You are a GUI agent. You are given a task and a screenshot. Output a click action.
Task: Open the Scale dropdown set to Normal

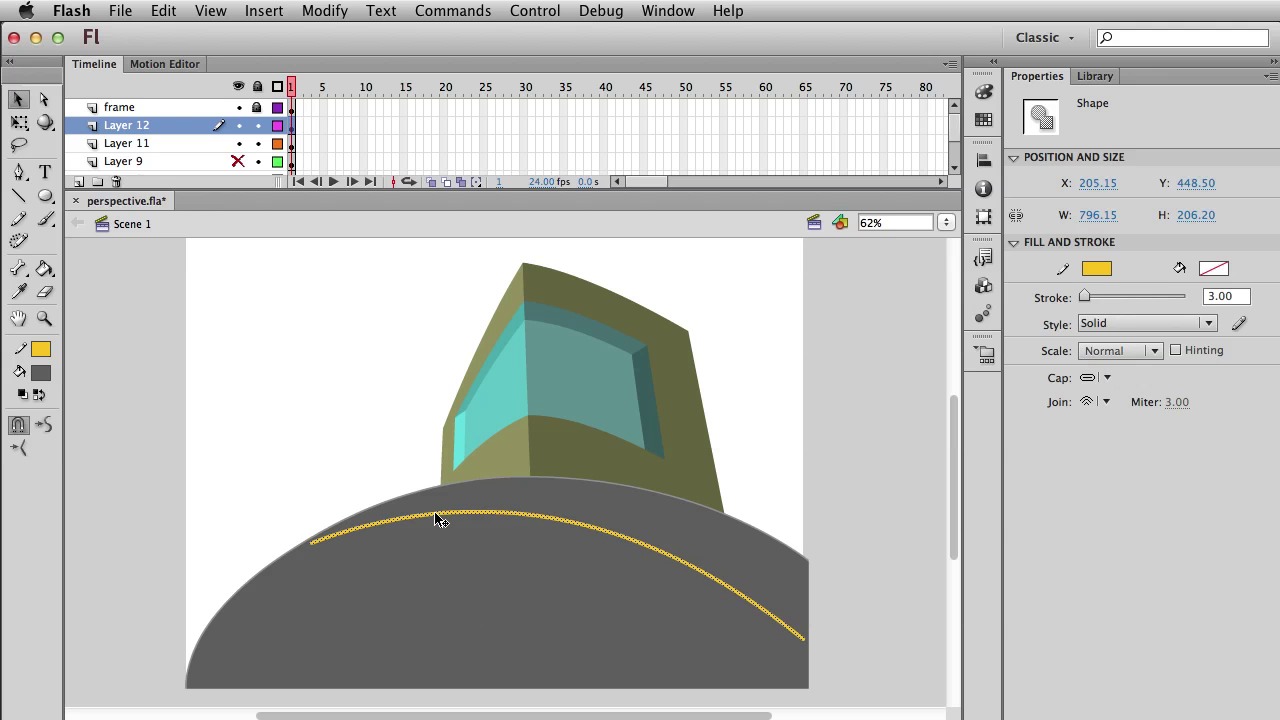[1119, 351]
